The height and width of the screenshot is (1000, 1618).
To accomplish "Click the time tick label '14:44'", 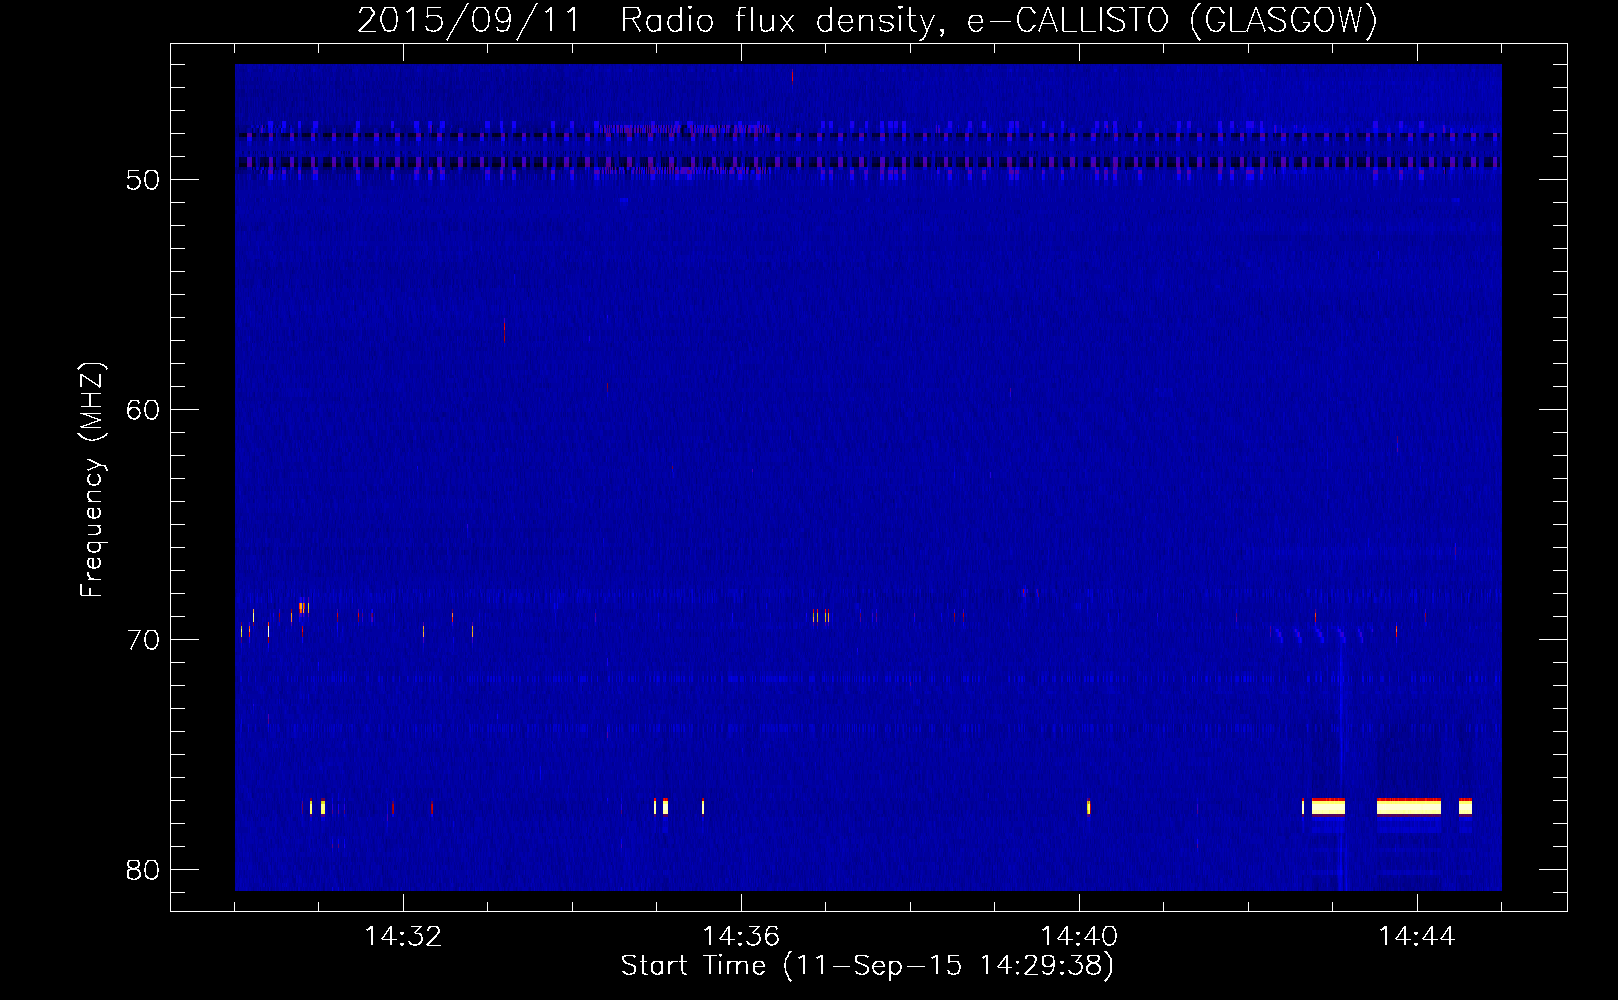I will (x=1417, y=937).
